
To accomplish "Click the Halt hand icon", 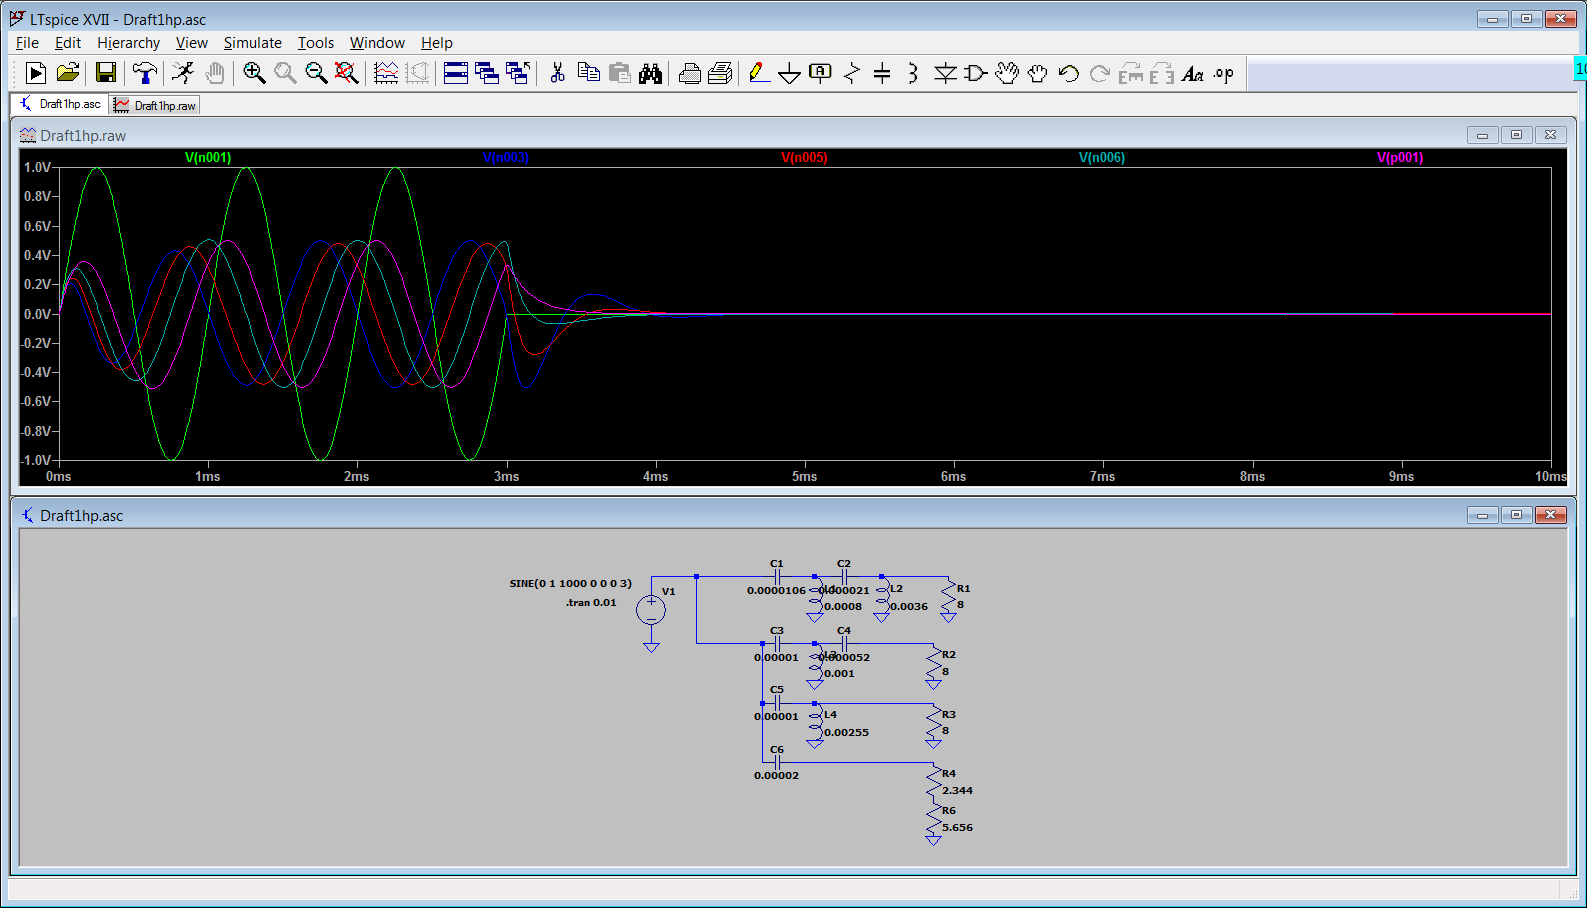I will point(214,73).
